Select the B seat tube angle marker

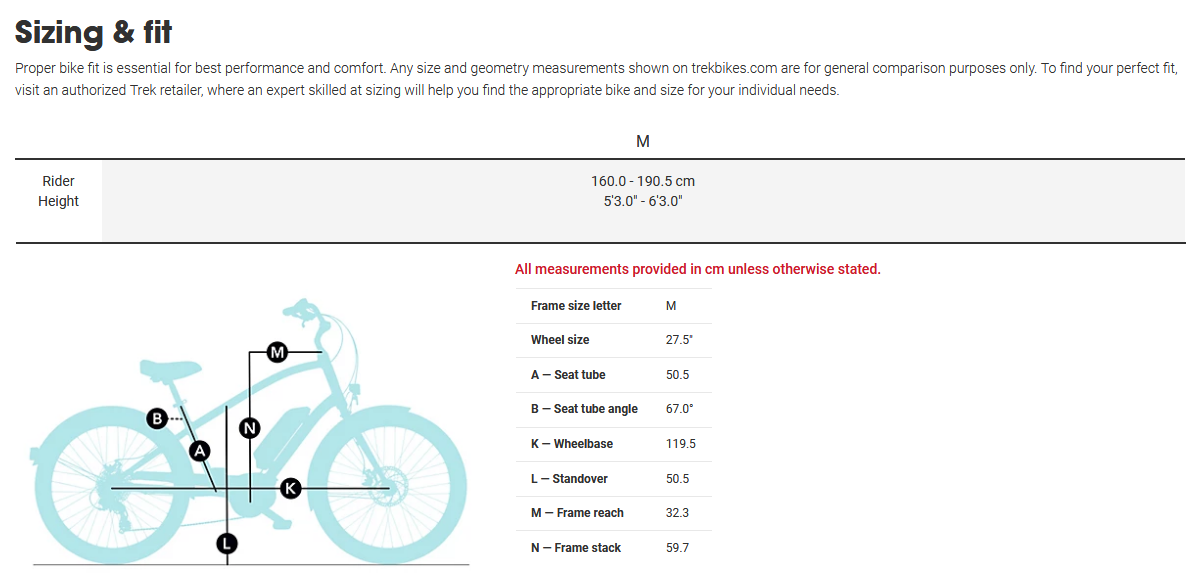pos(157,419)
